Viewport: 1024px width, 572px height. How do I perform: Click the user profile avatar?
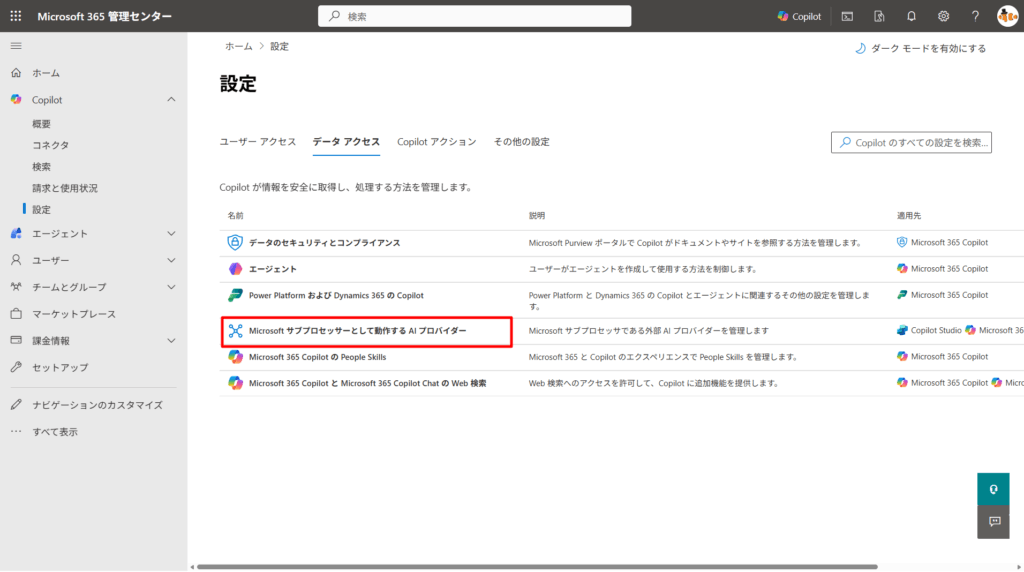[x=1007, y=16]
